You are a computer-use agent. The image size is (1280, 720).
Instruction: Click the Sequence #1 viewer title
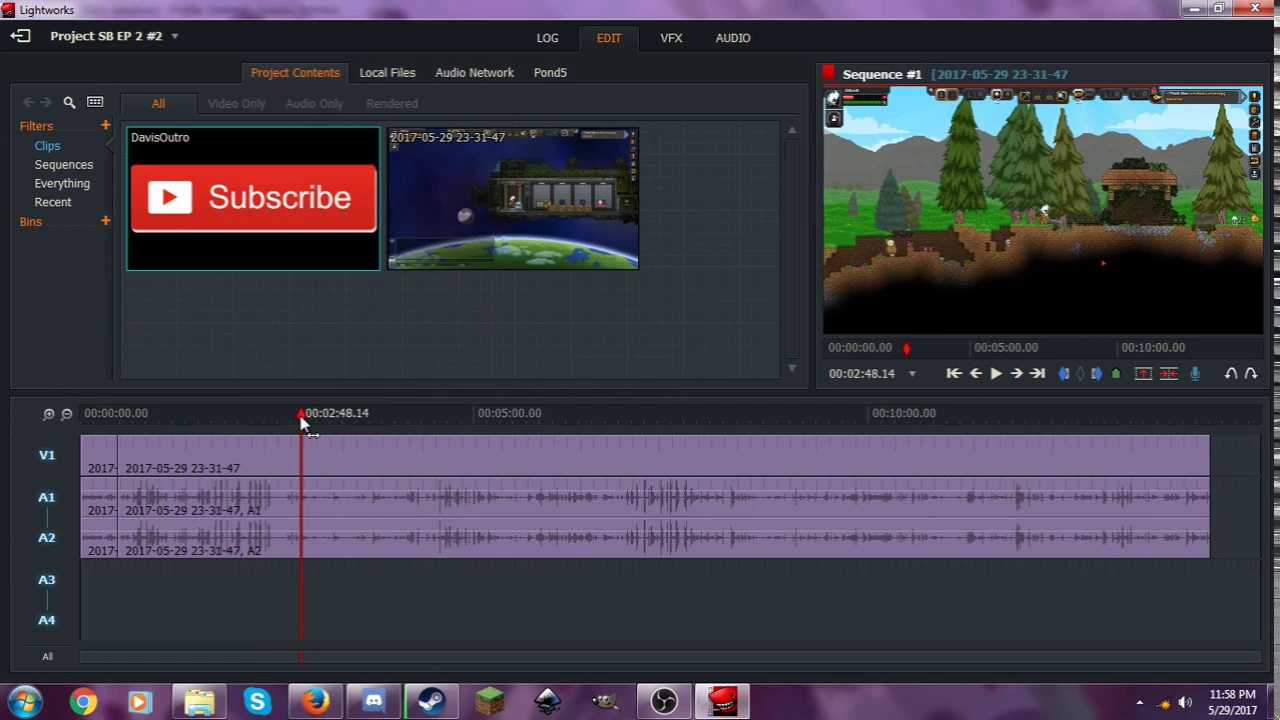(882, 74)
